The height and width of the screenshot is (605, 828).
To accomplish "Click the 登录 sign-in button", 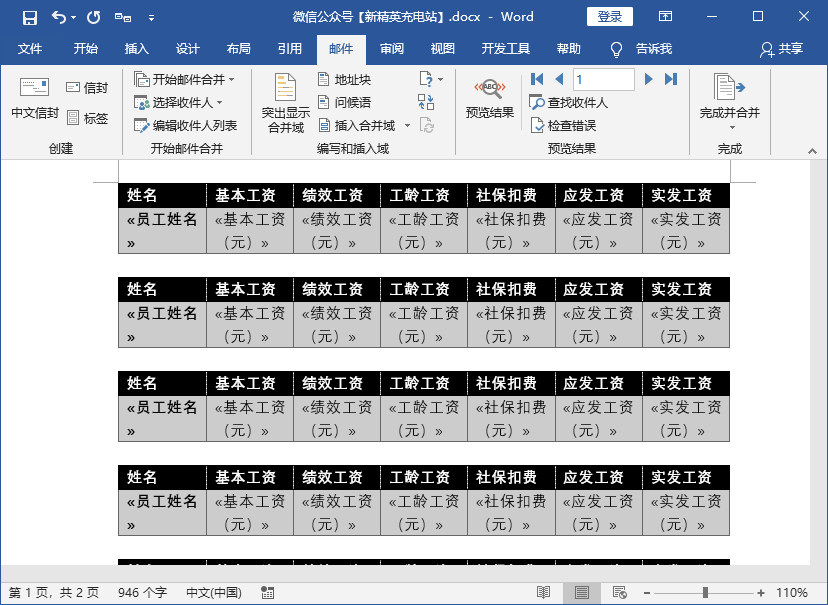I will pos(612,16).
